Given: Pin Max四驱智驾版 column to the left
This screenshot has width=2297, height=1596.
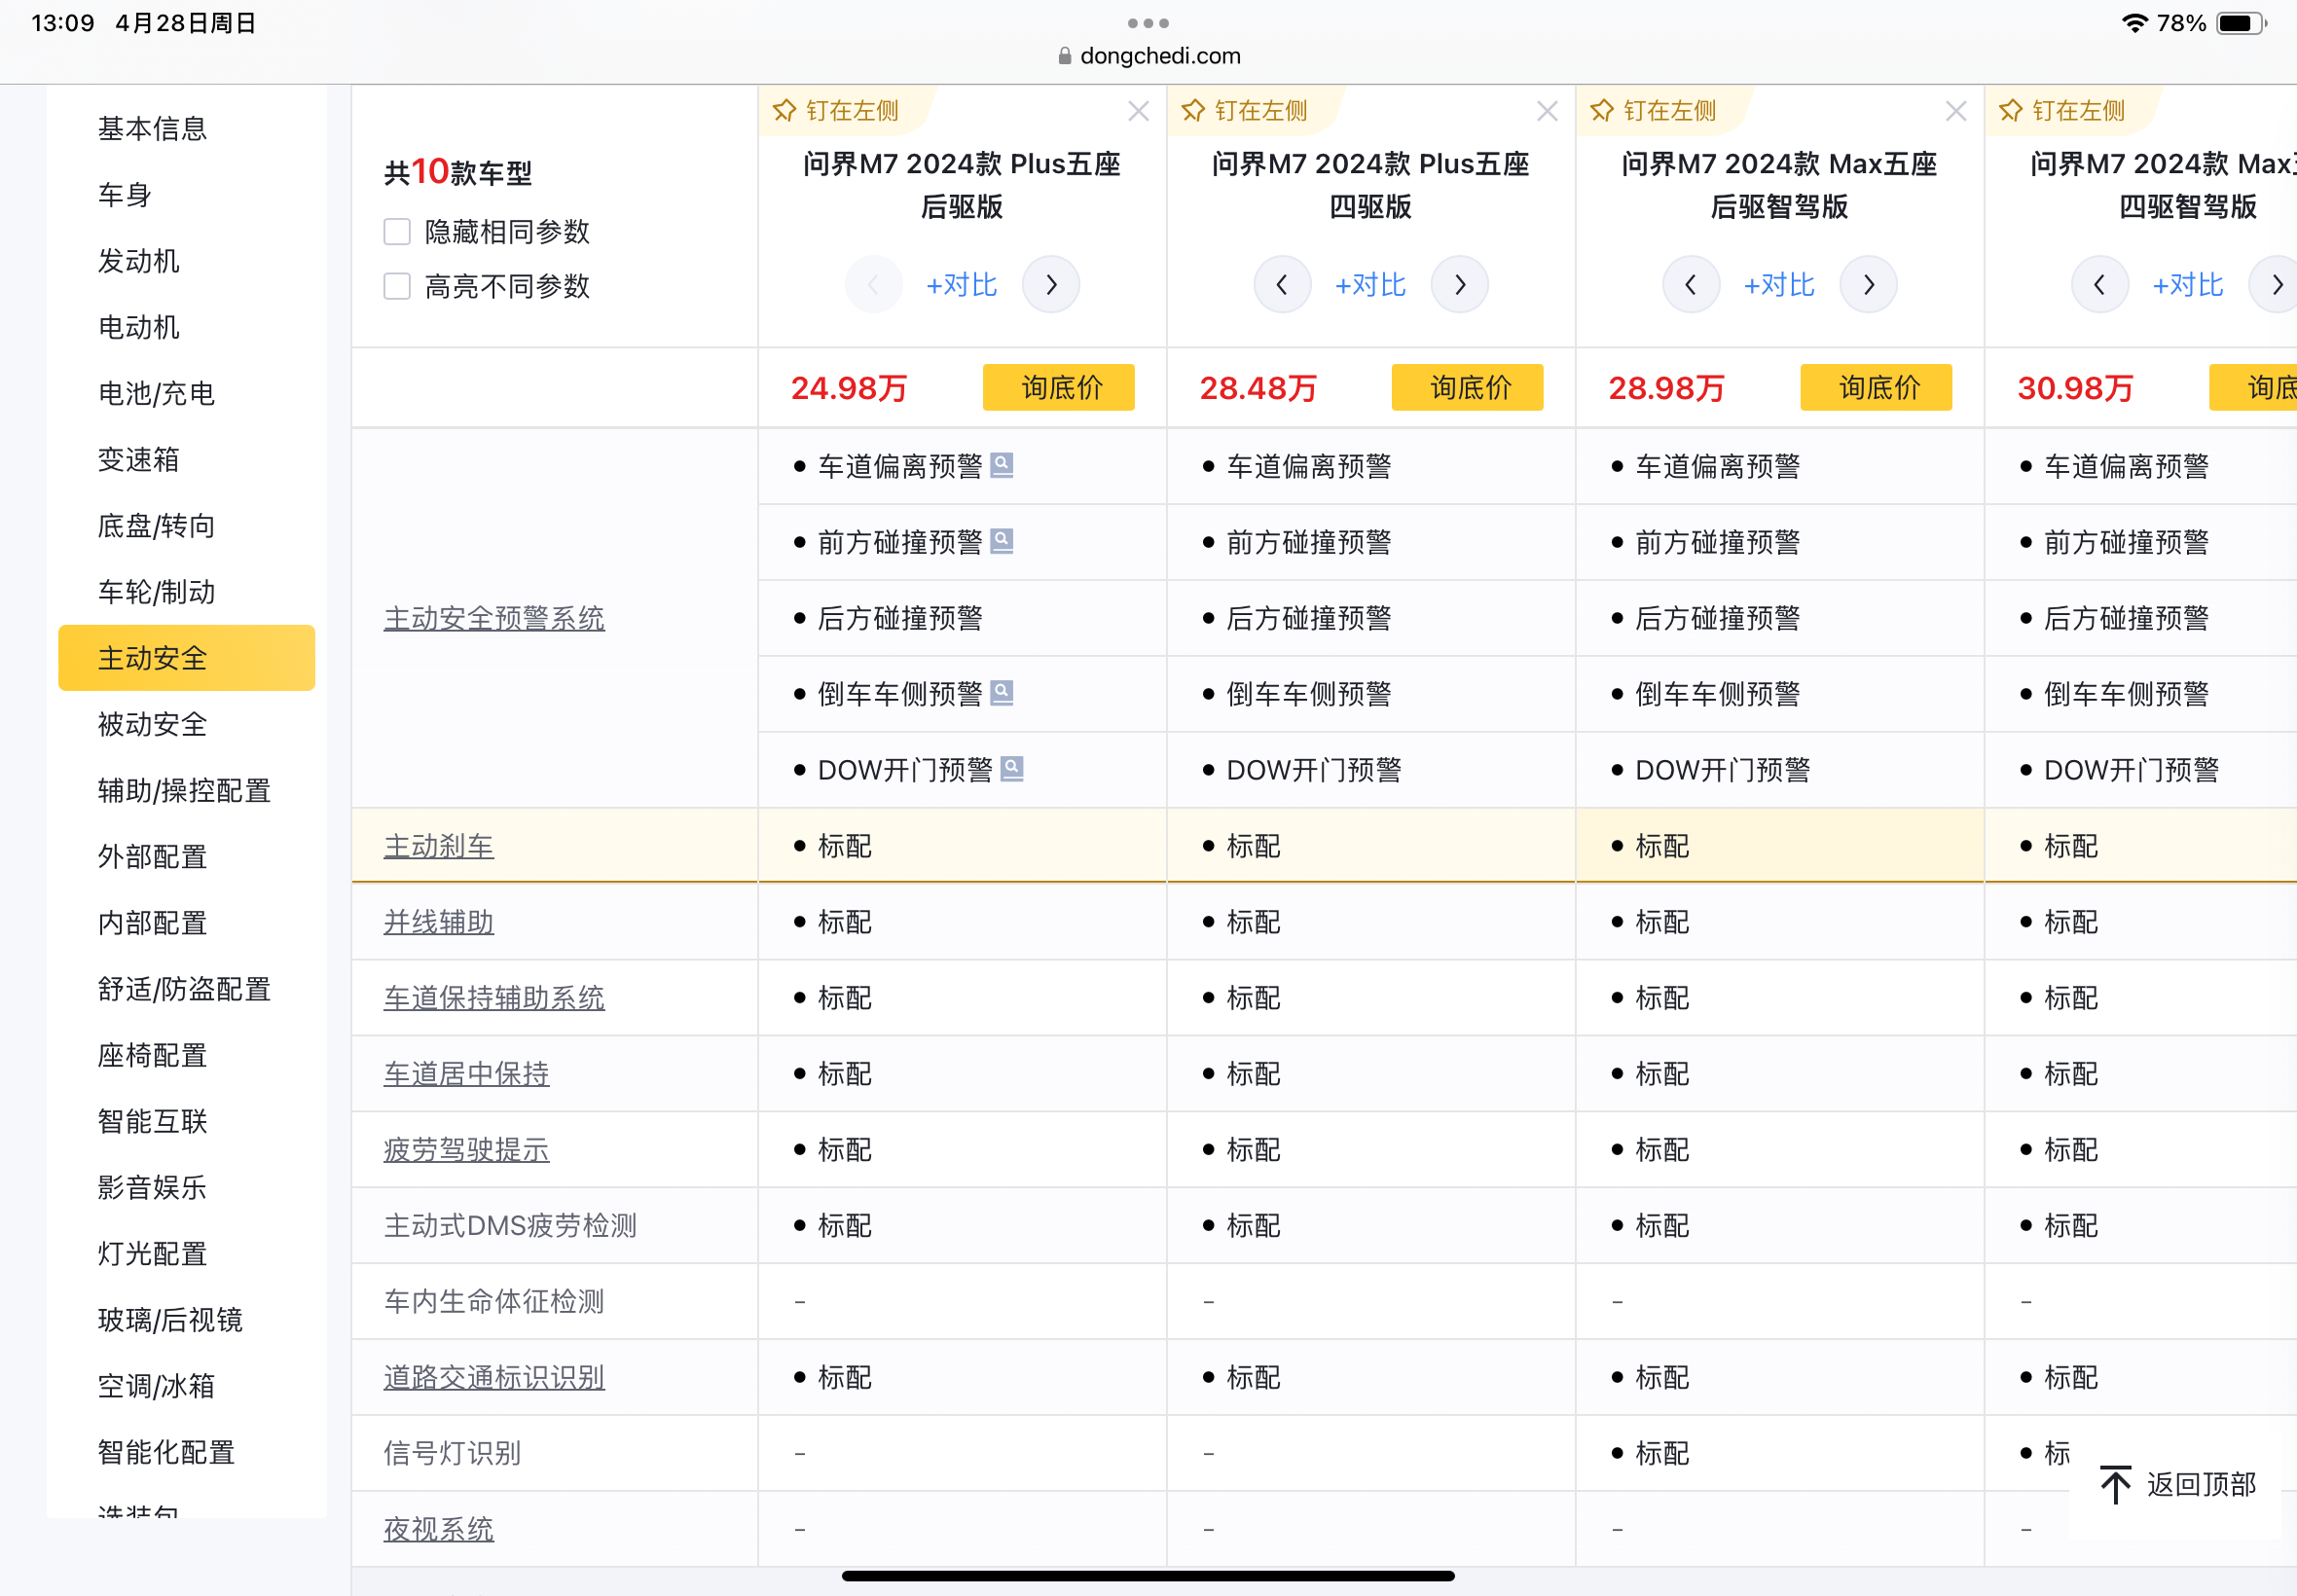Looking at the screenshot, I should [x=2062, y=111].
